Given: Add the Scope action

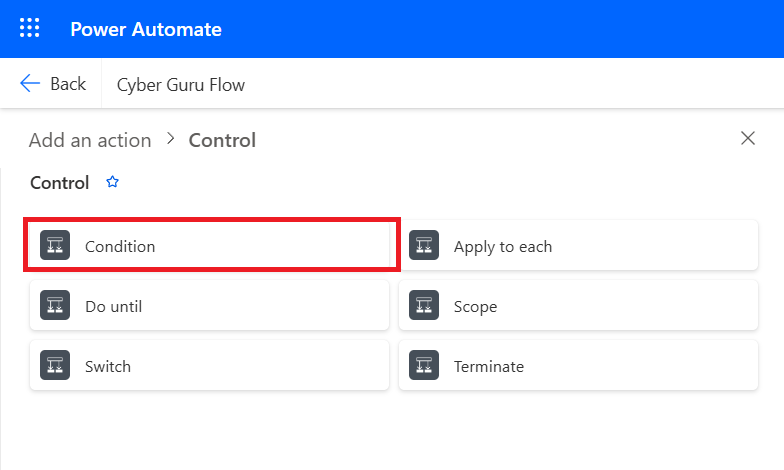Looking at the screenshot, I should coord(578,305).
